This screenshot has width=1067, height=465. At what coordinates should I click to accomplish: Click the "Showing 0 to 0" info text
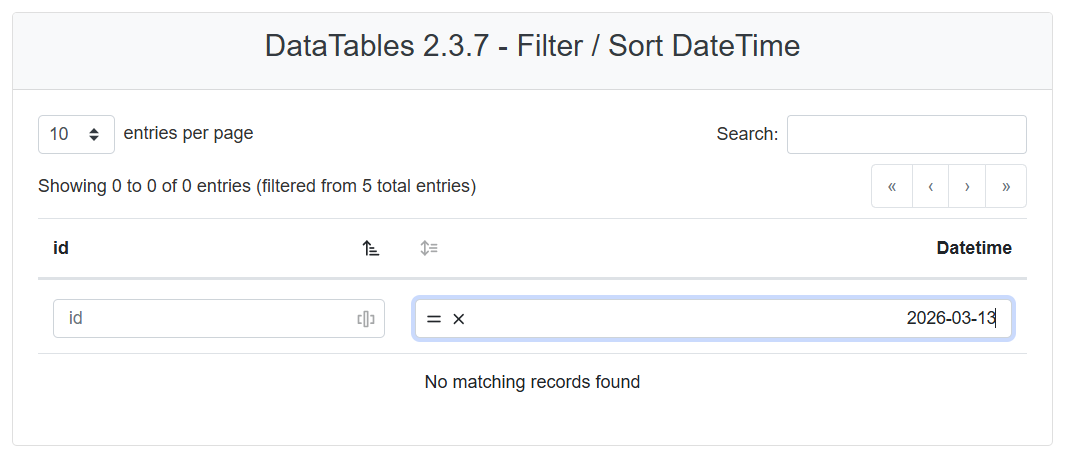256,186
